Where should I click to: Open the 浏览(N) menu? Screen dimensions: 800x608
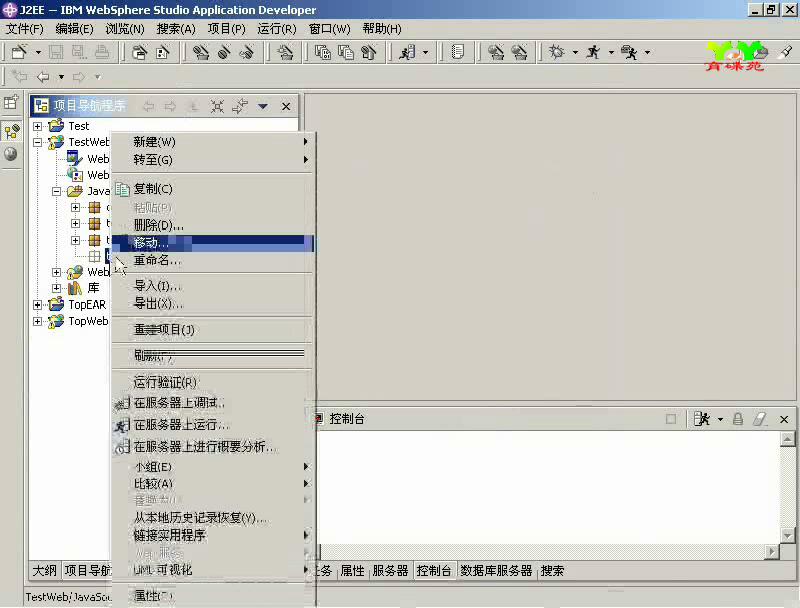coord(125,29)
